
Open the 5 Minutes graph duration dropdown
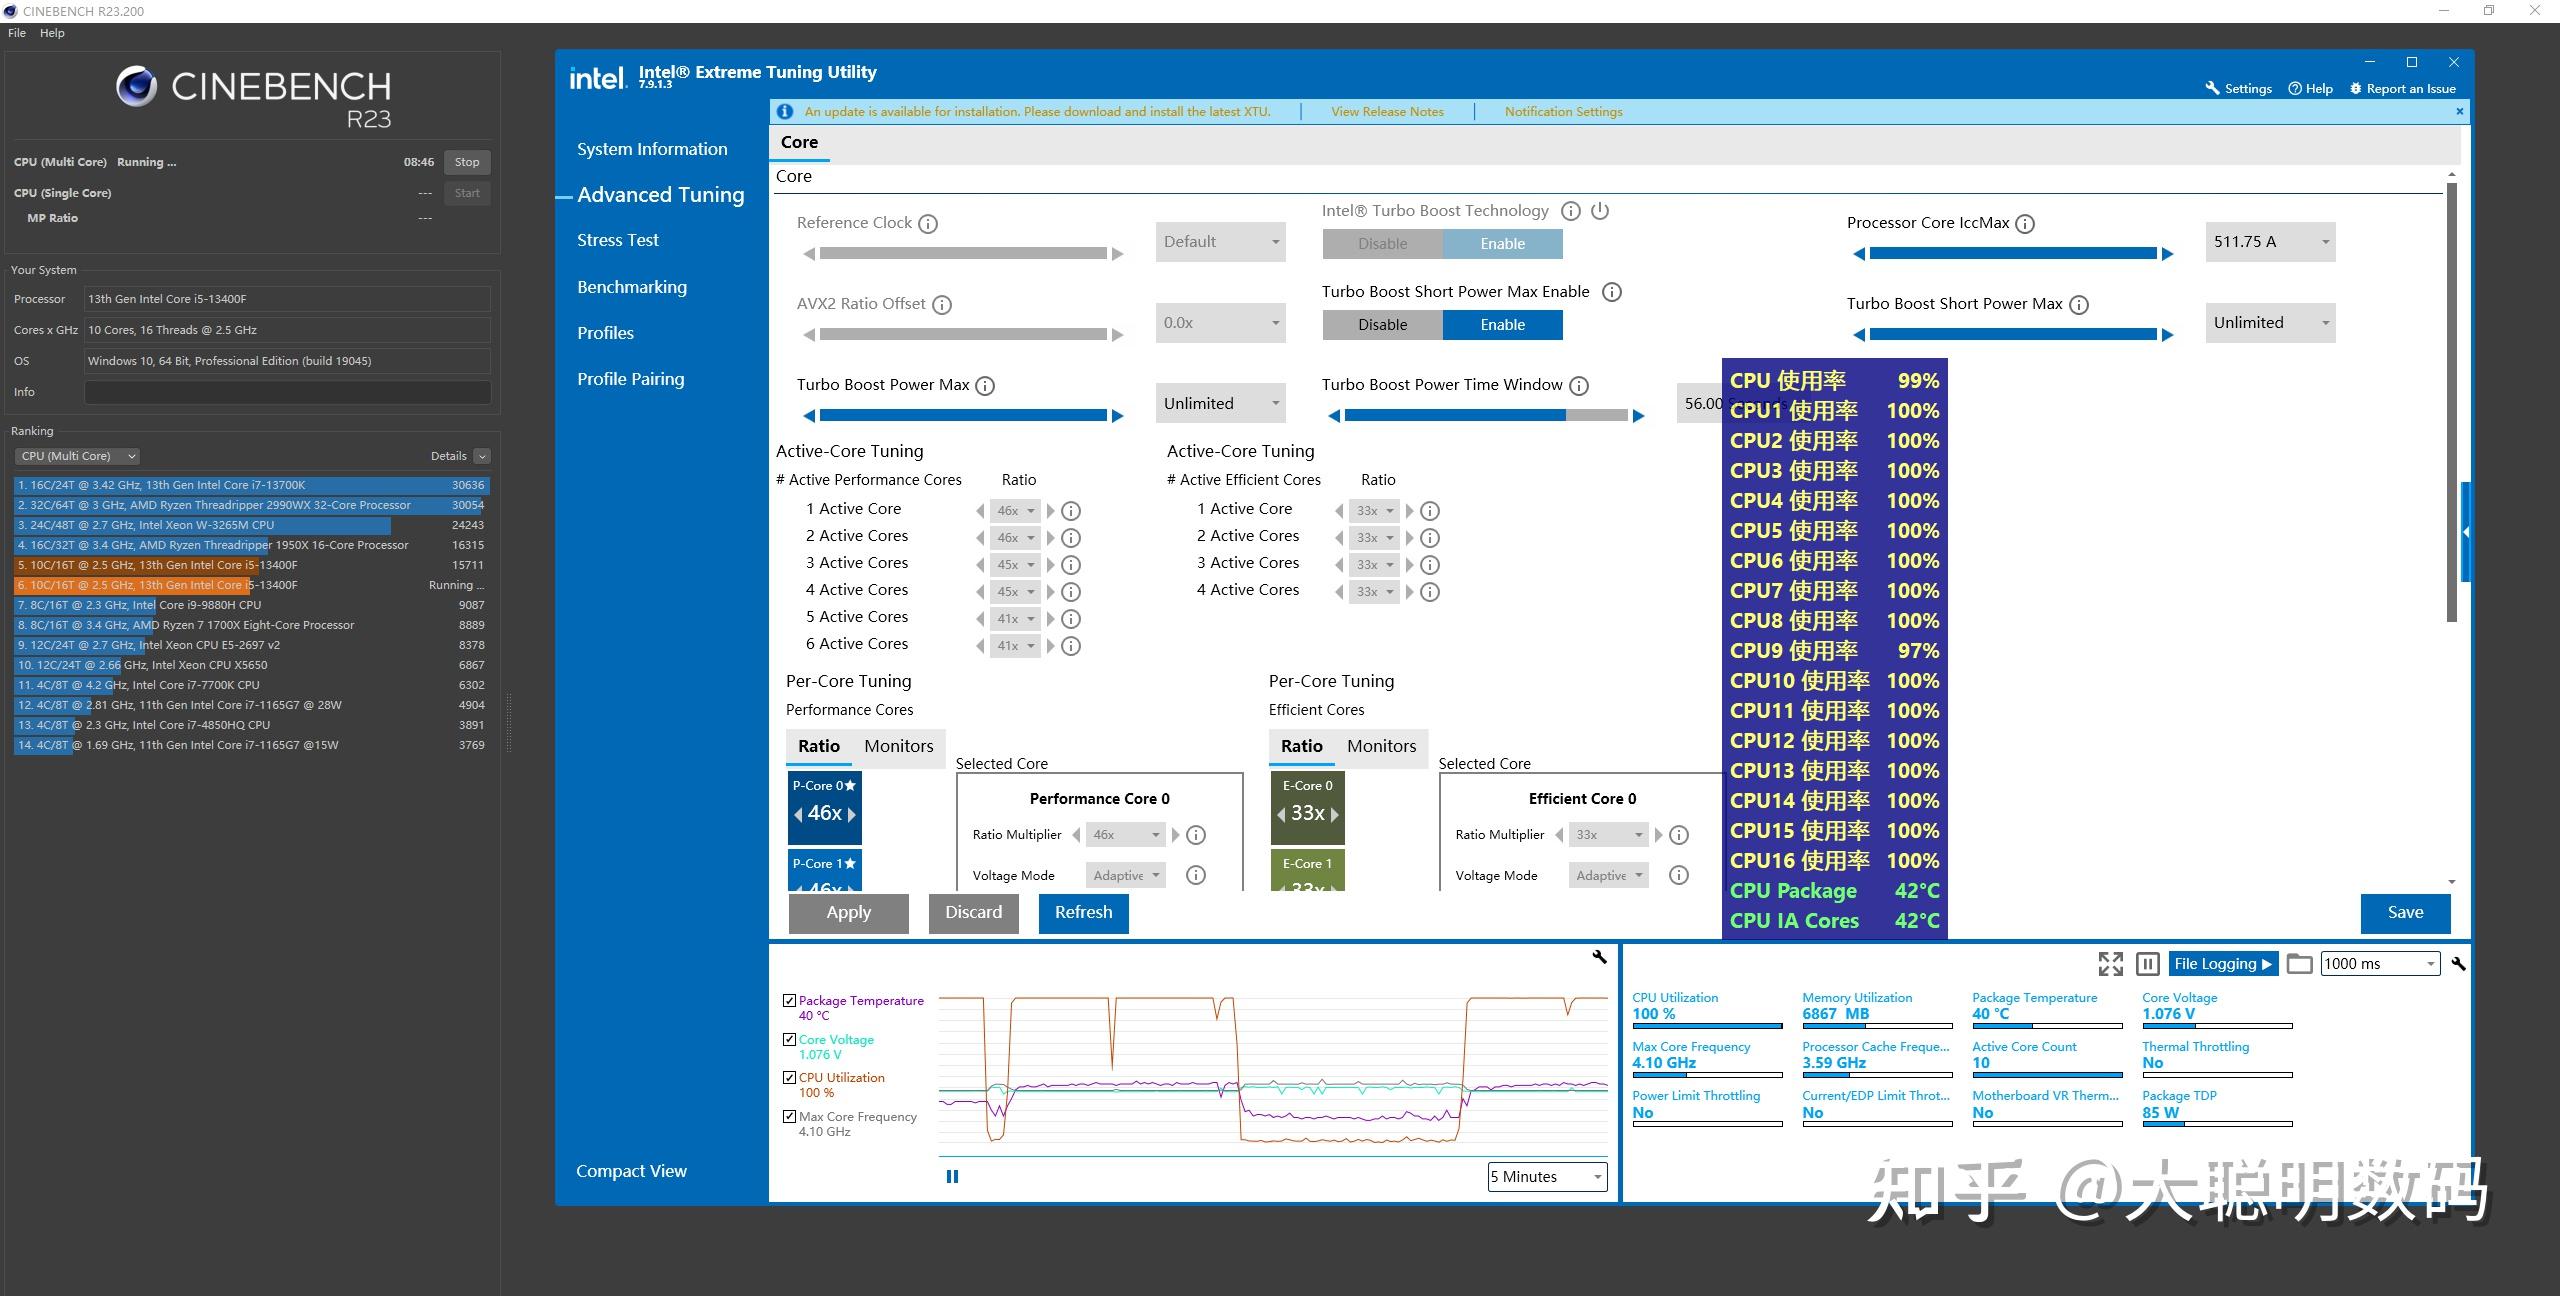point(1547,1177)
